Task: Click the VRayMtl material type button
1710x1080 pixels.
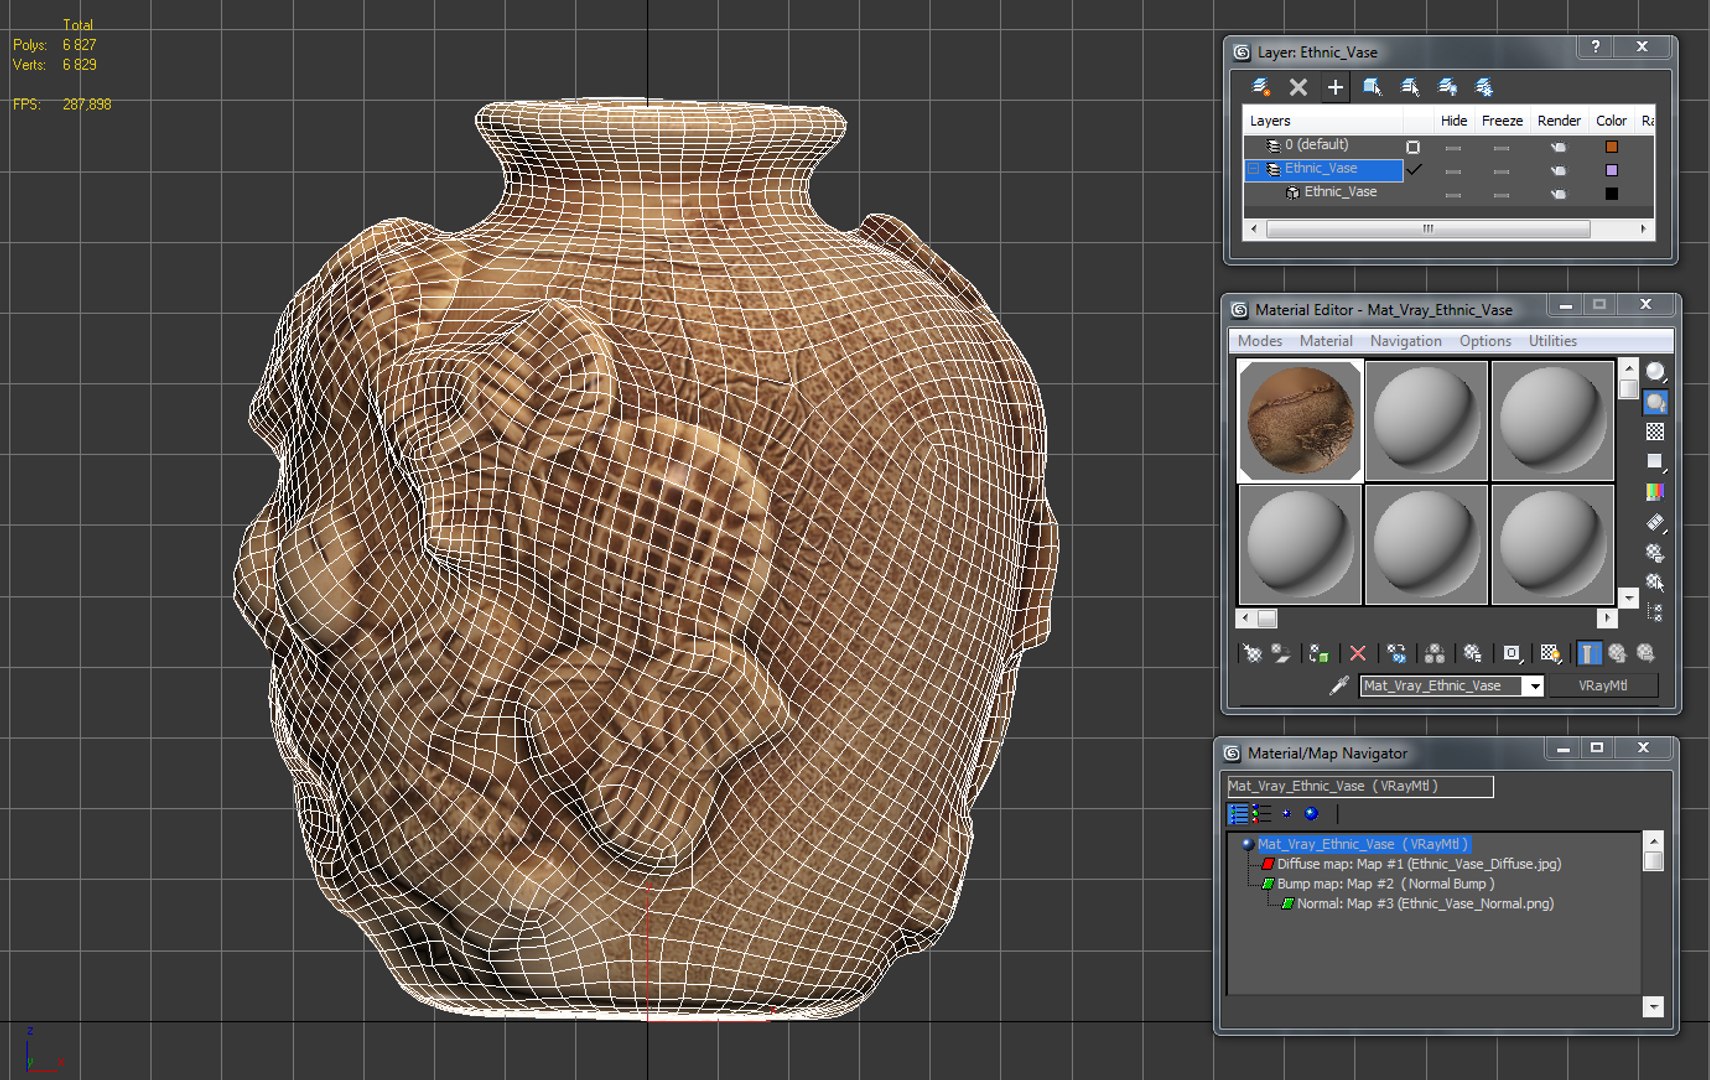Action: tap(1603, 686)
